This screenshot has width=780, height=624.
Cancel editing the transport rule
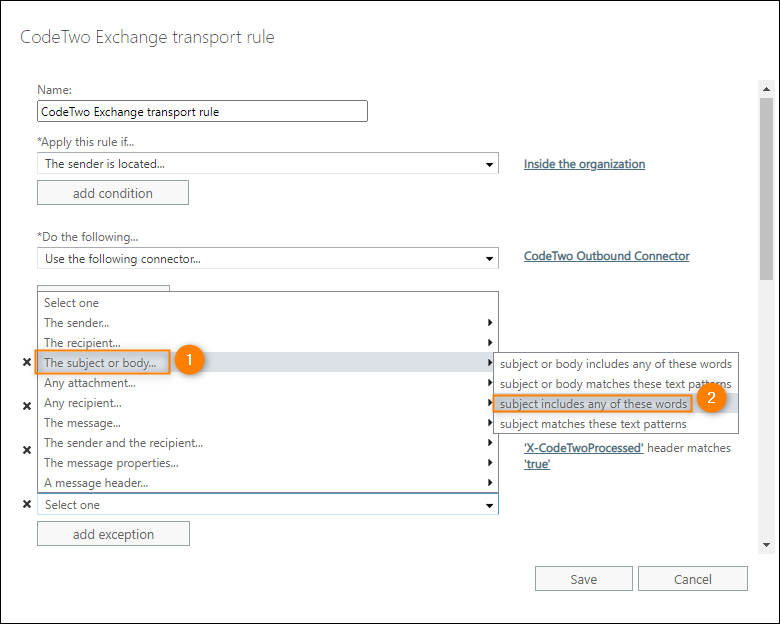692,579
